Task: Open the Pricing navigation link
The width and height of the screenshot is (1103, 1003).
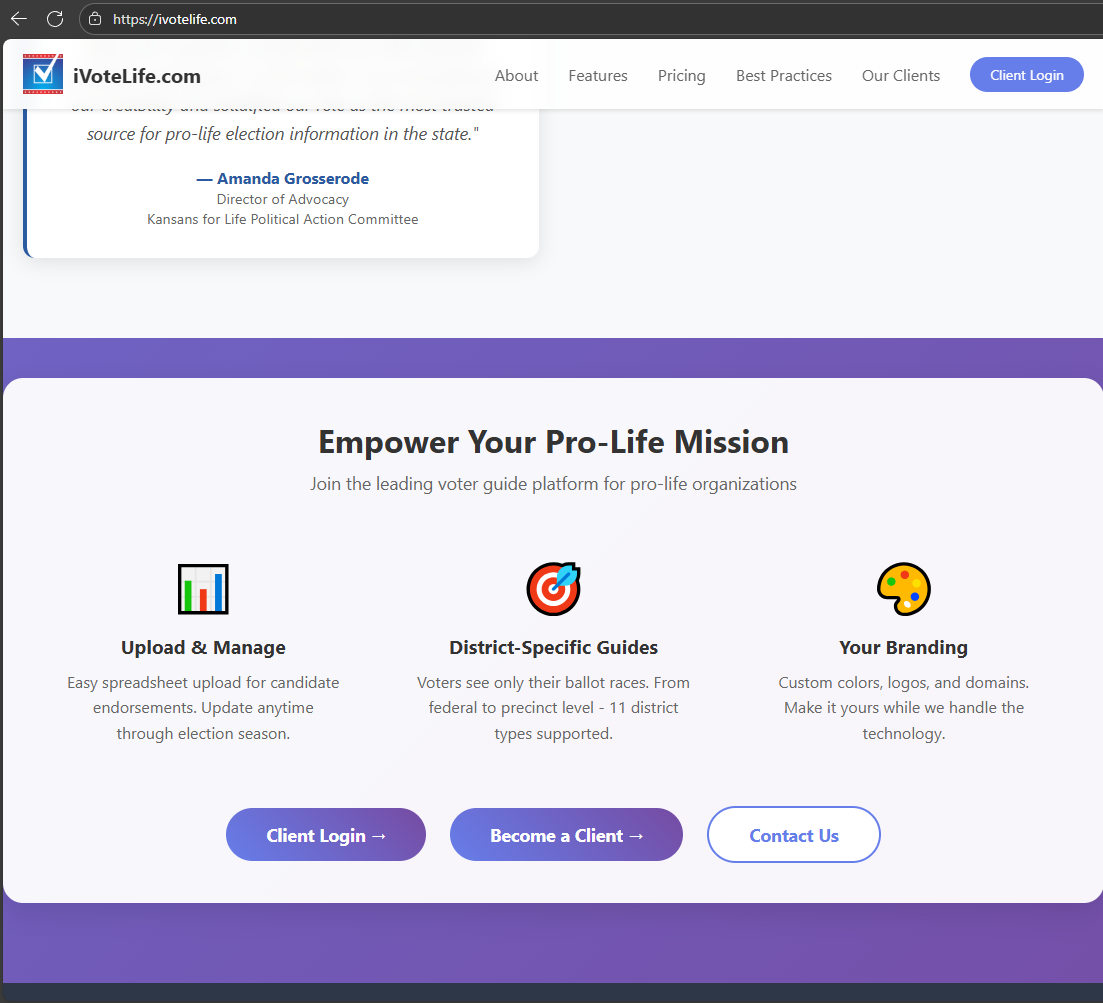Action: point(681,76)
